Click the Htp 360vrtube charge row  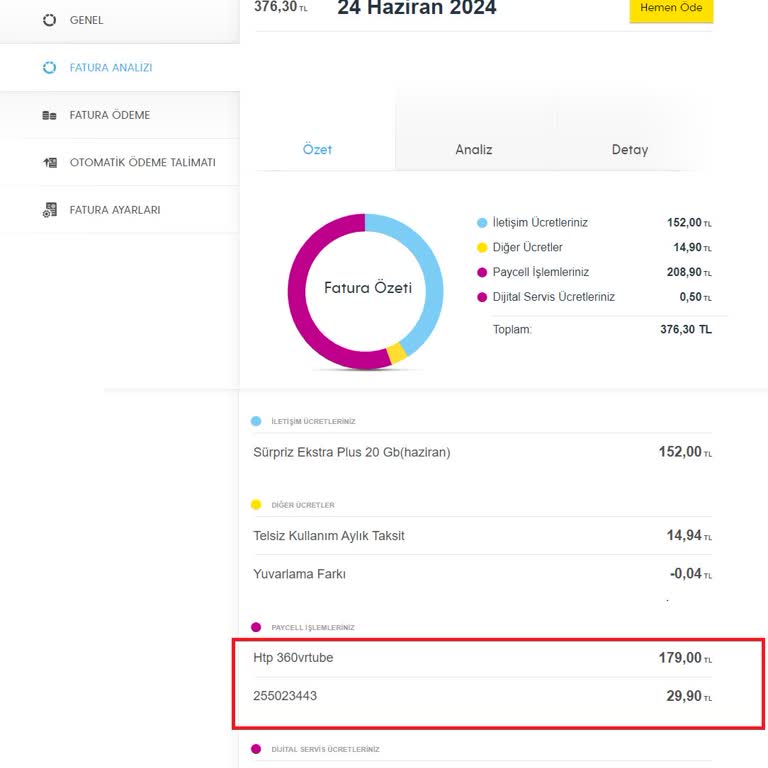483,658
